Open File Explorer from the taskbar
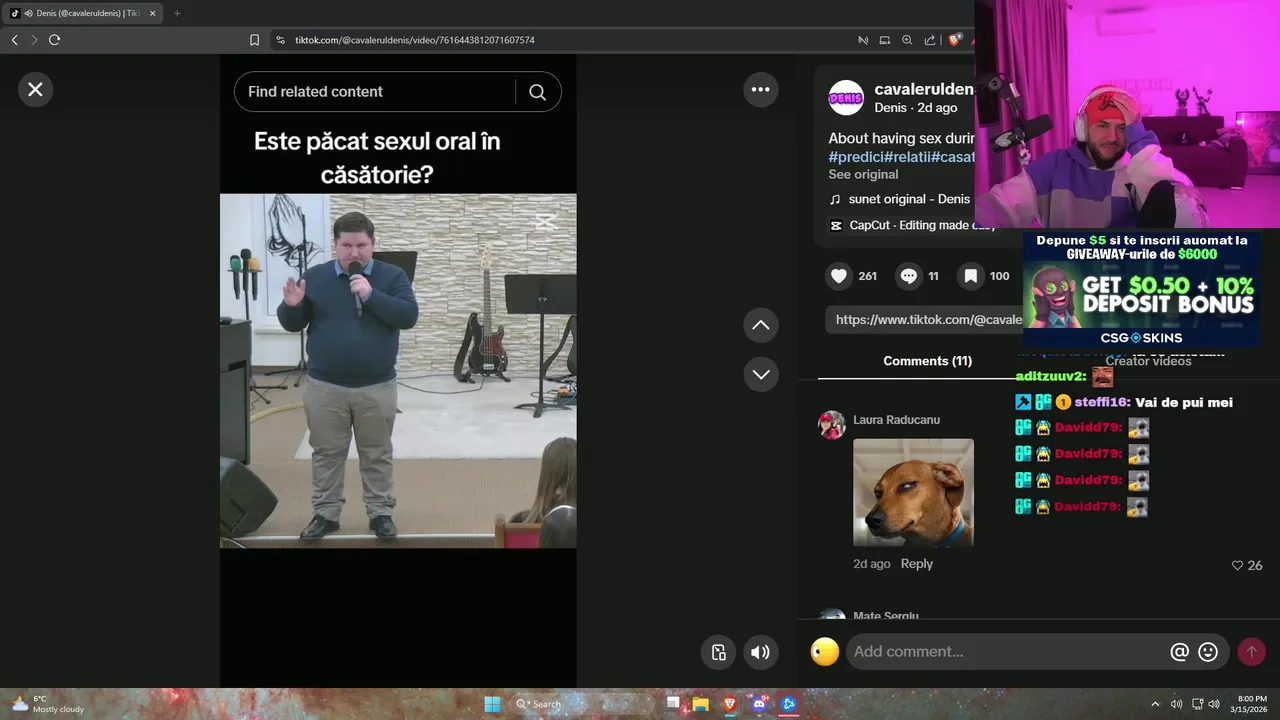The image size is (1280, 720). [700, 704]
